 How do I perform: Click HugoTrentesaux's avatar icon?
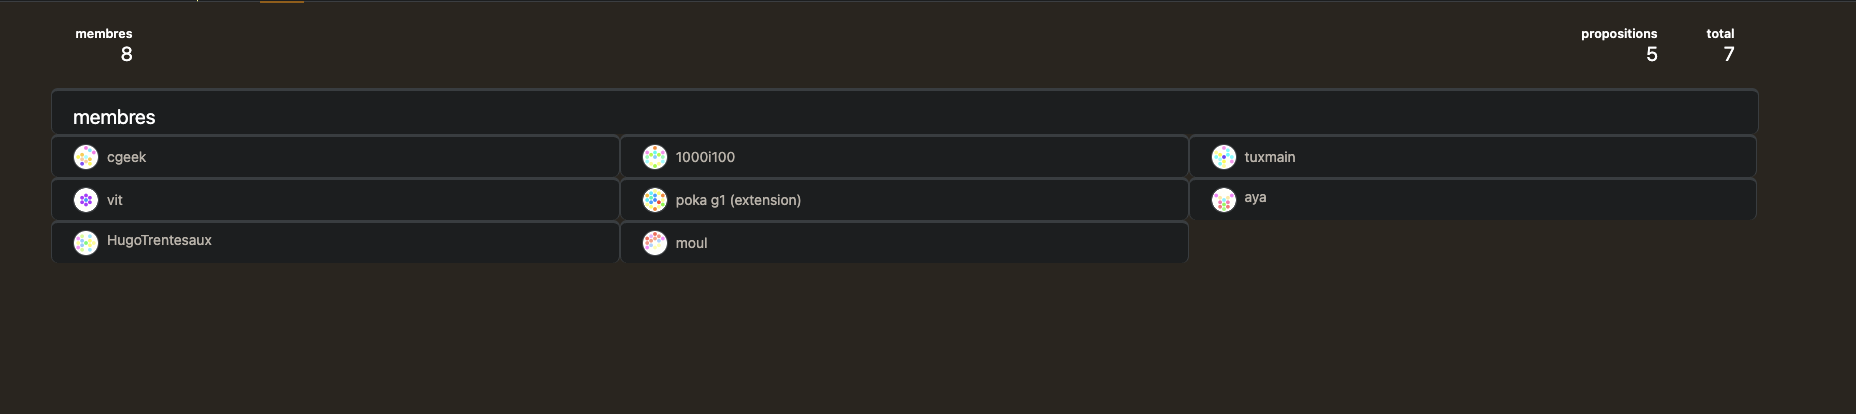[86, 243]
